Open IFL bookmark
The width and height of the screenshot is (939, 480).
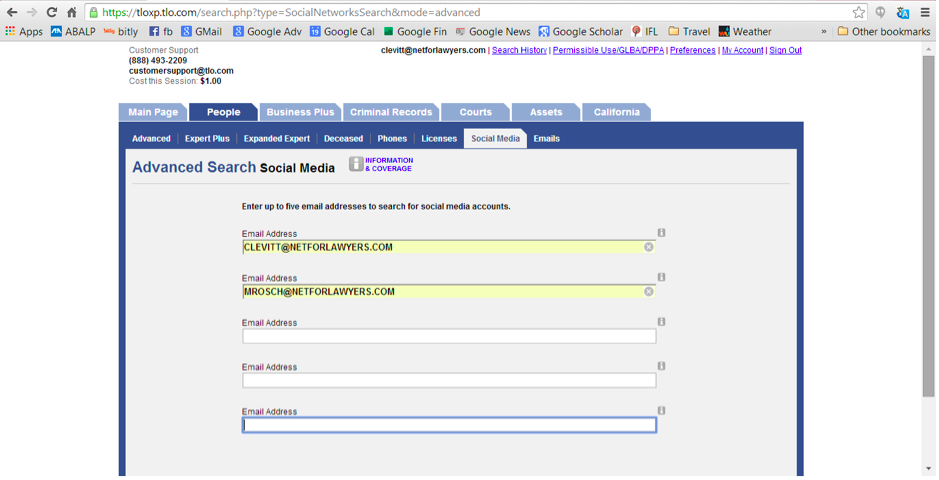point(645,32)
